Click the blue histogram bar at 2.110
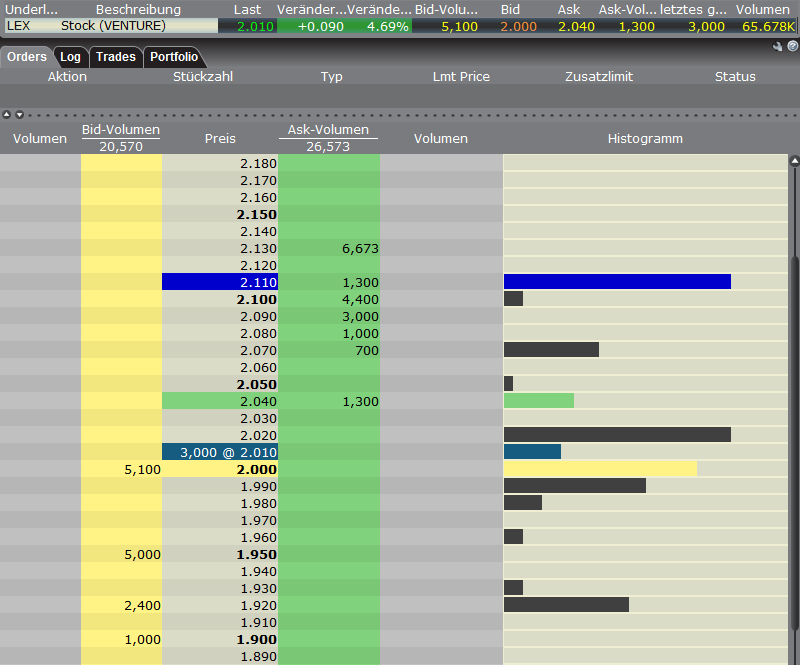Image resolution: width=800 pixels, height=665 pixels. (x=617, y=282)
